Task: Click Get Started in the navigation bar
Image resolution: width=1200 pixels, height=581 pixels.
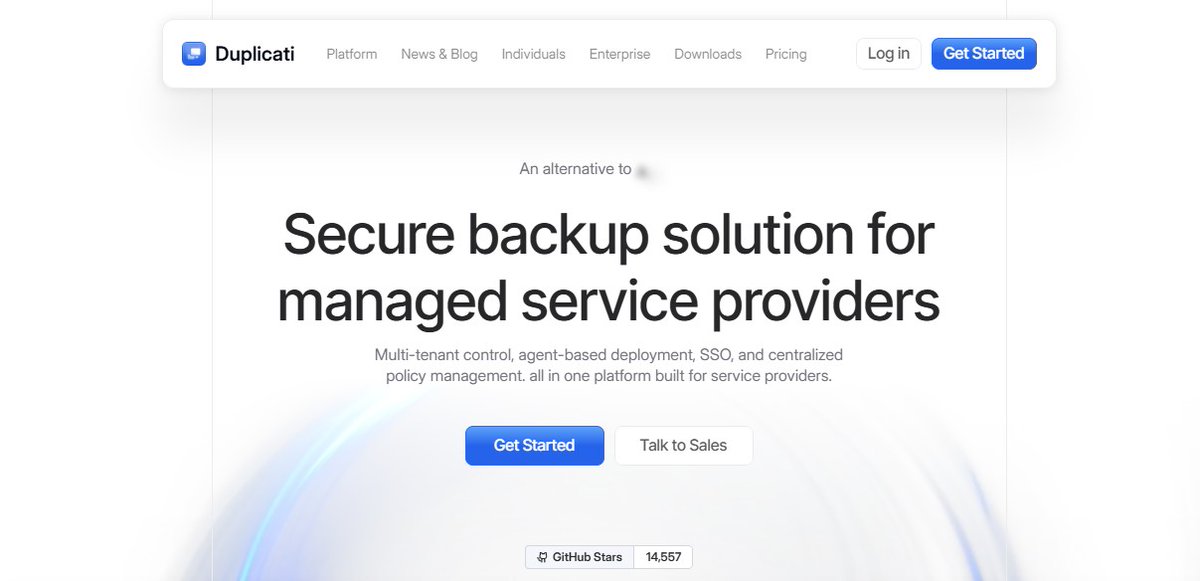Action: point(984,54)
